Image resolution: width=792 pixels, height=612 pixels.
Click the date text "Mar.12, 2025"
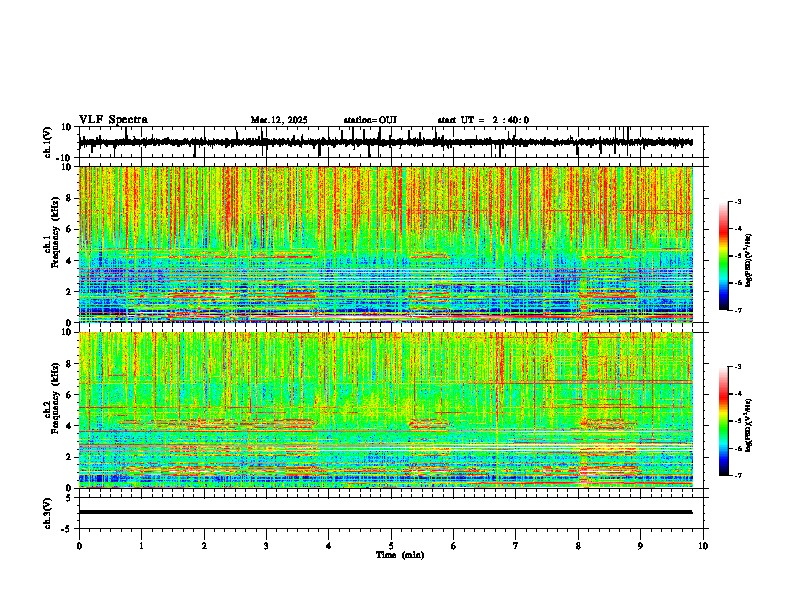coord(279,120)
